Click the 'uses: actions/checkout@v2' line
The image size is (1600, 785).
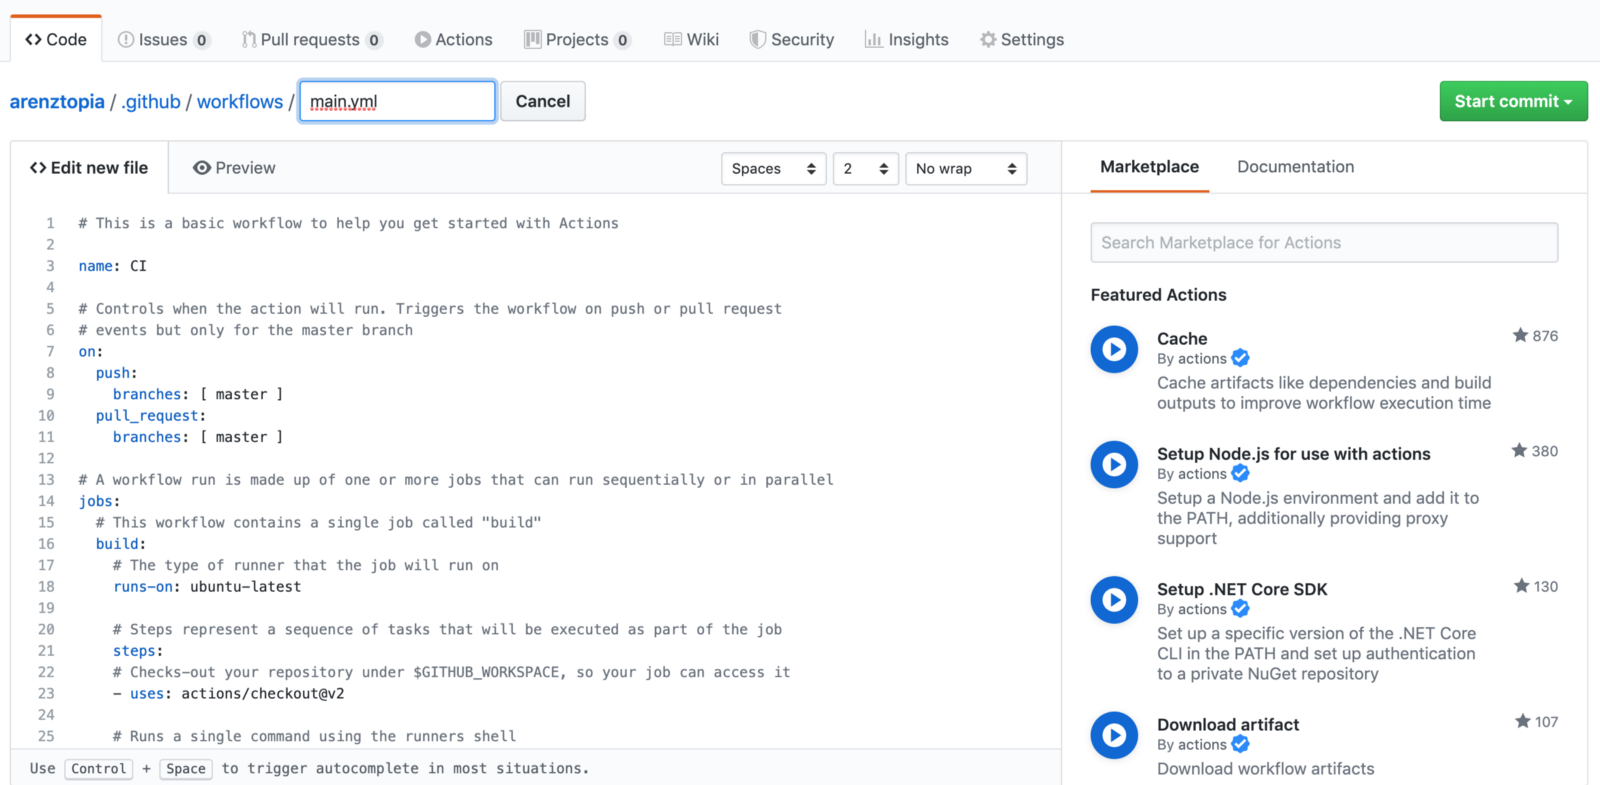[x=229, y=693]
